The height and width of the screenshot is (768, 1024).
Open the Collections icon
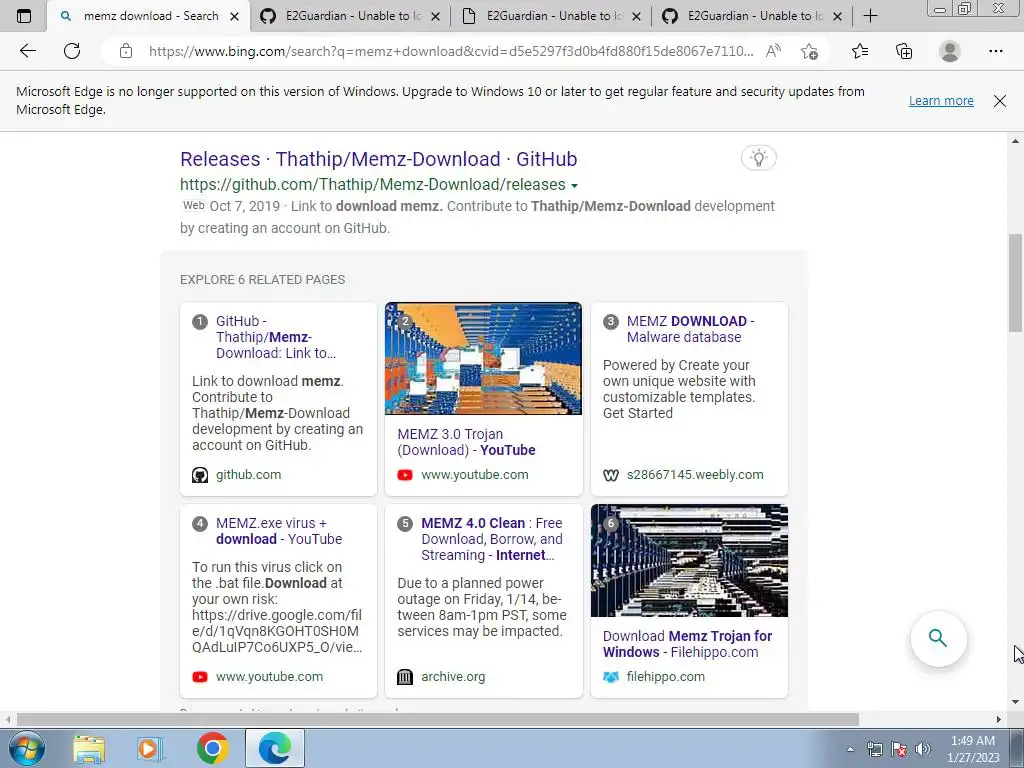tap(904, 51)
